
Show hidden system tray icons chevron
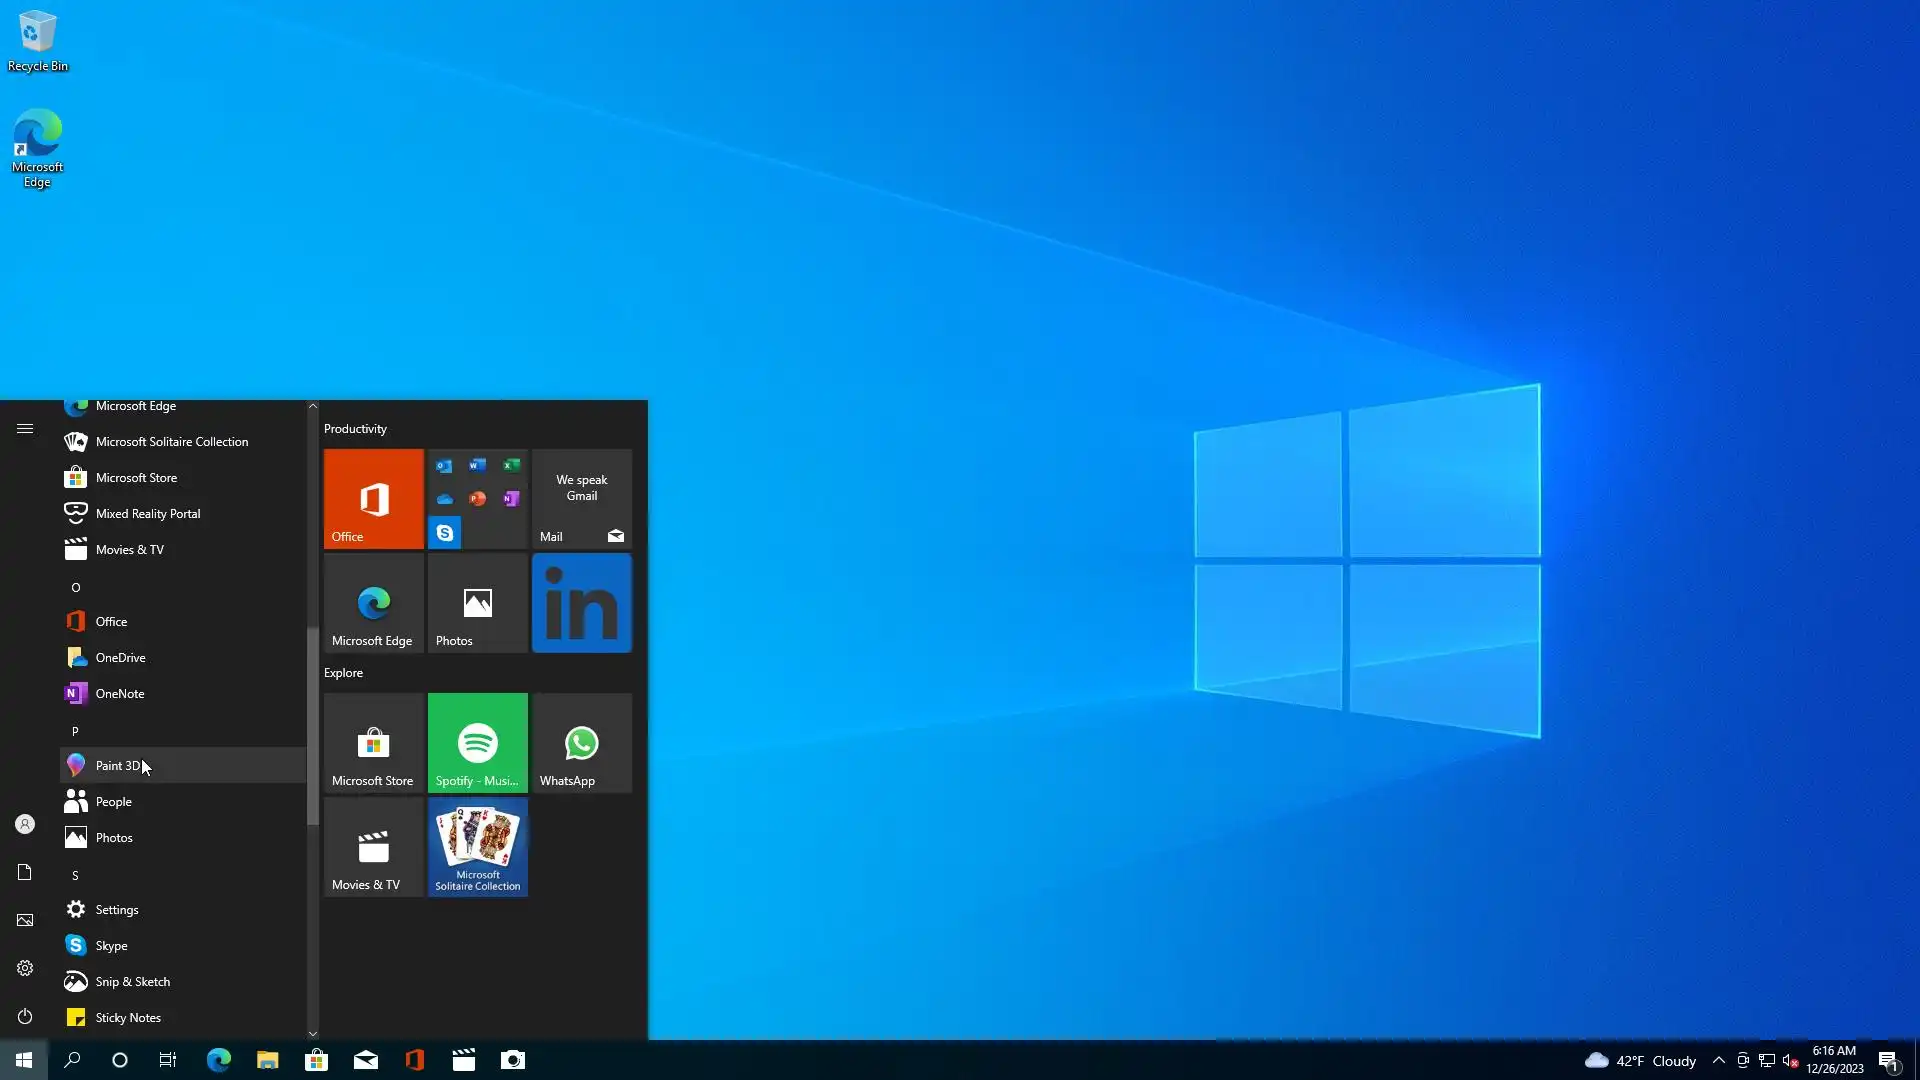click(x=1718, y=1060)
